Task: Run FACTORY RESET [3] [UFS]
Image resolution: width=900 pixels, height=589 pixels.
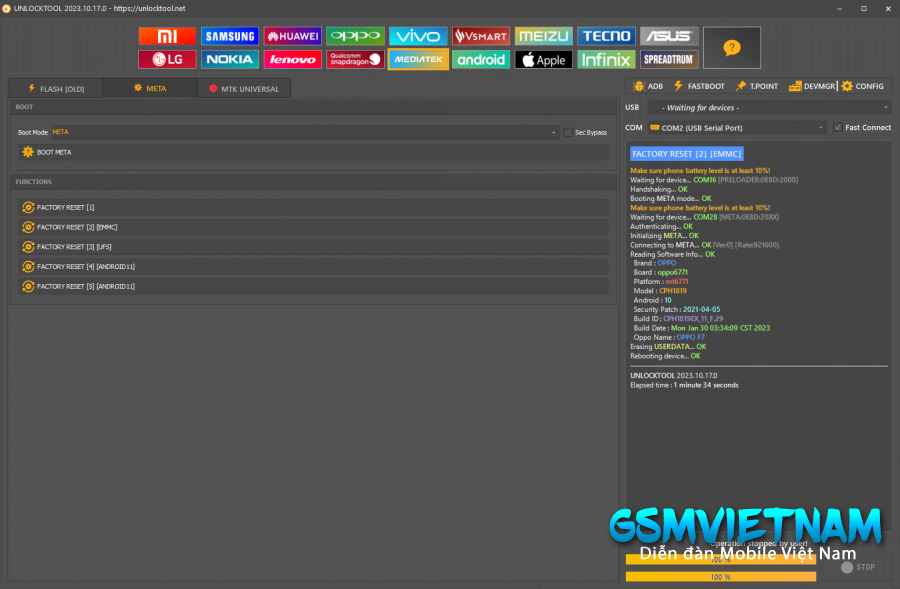Action: (x=313, y=247)
